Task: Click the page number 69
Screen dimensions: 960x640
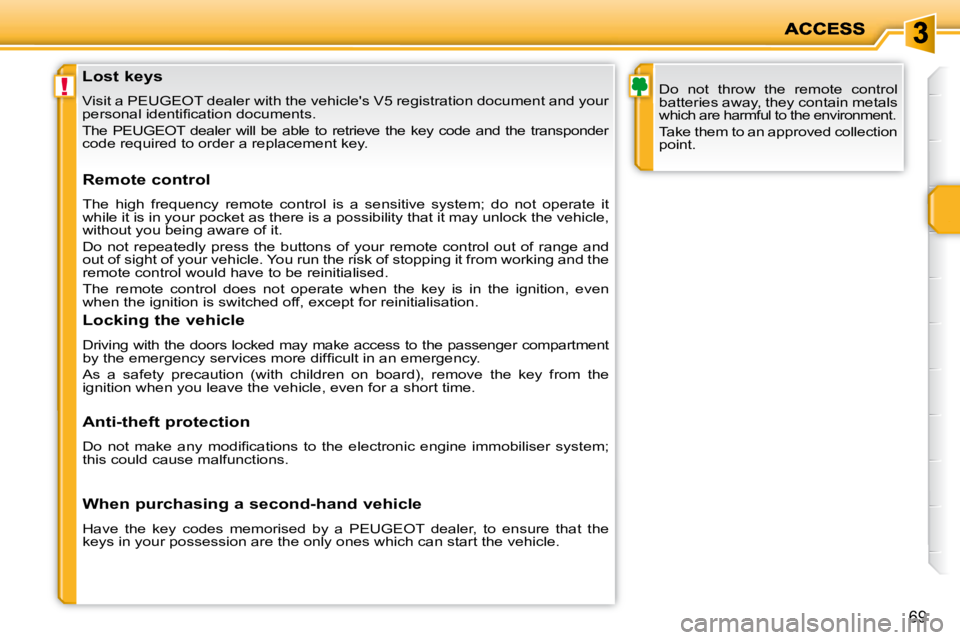Action: click(x=917, y=616)
